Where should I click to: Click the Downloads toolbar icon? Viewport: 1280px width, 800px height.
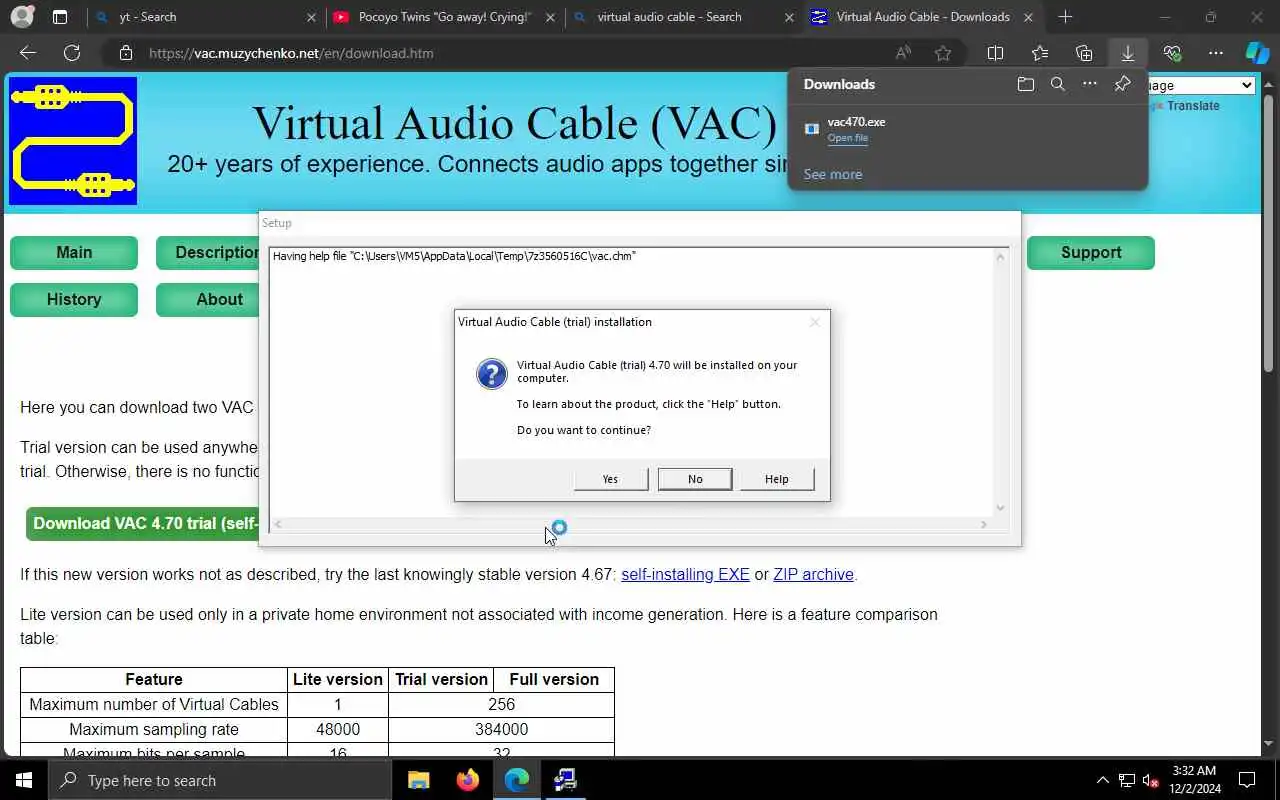1128,53
